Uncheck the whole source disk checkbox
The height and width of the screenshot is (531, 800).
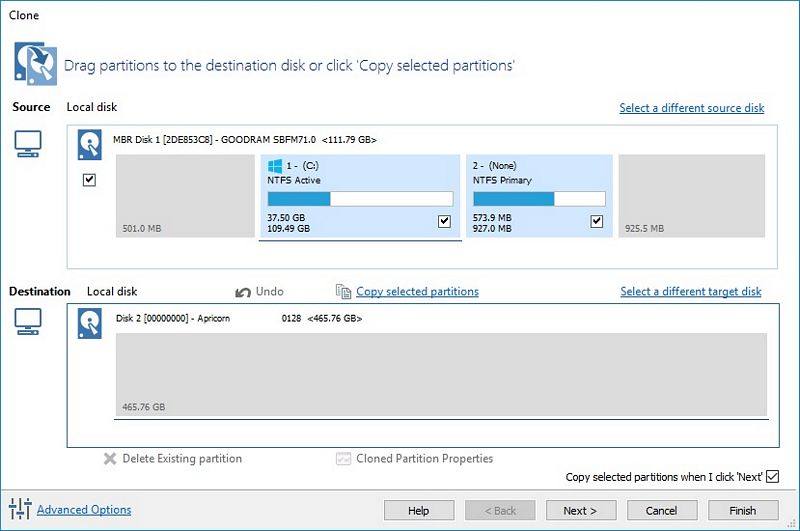point(89,180)
